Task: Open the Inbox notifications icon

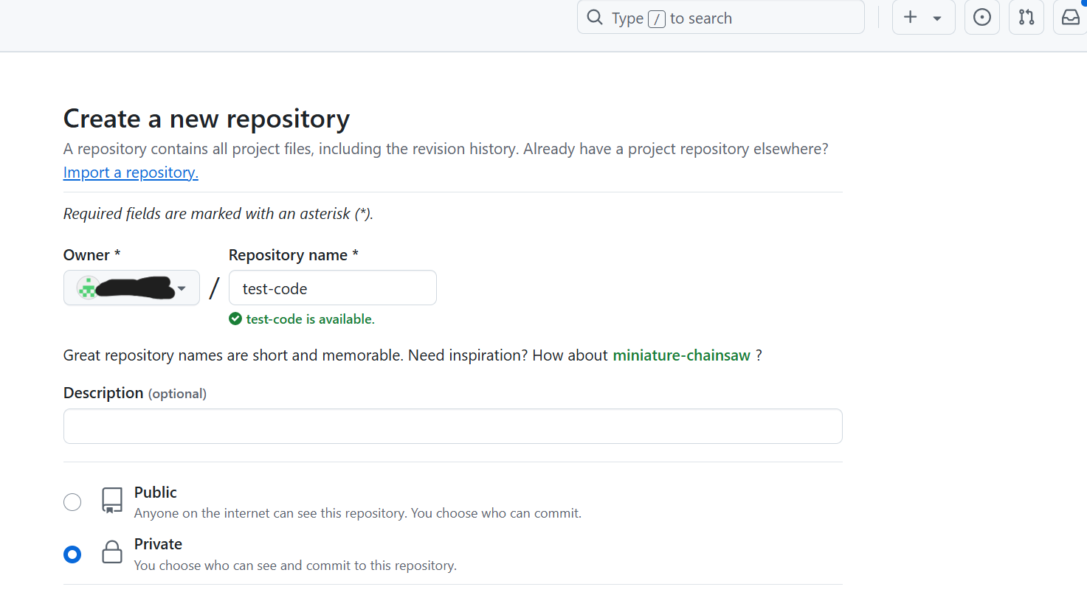Action: point(1071,17)
